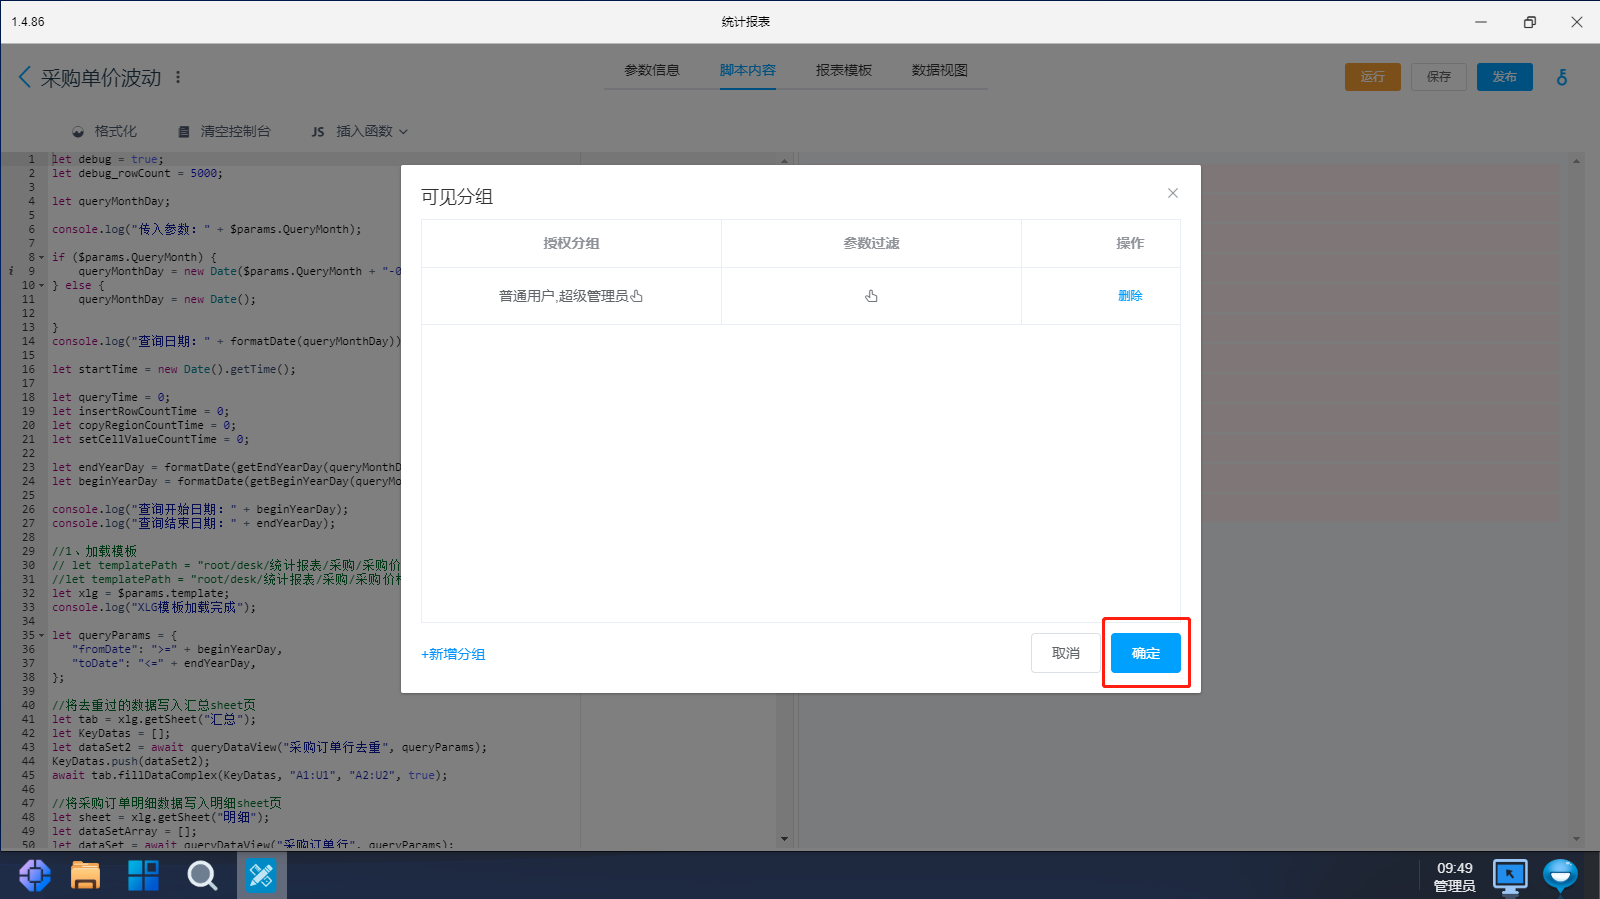The image size is (1600, 899).
Task: Edit authorized group 普通用户,超级管理员 cell
Action: point(571,296)
